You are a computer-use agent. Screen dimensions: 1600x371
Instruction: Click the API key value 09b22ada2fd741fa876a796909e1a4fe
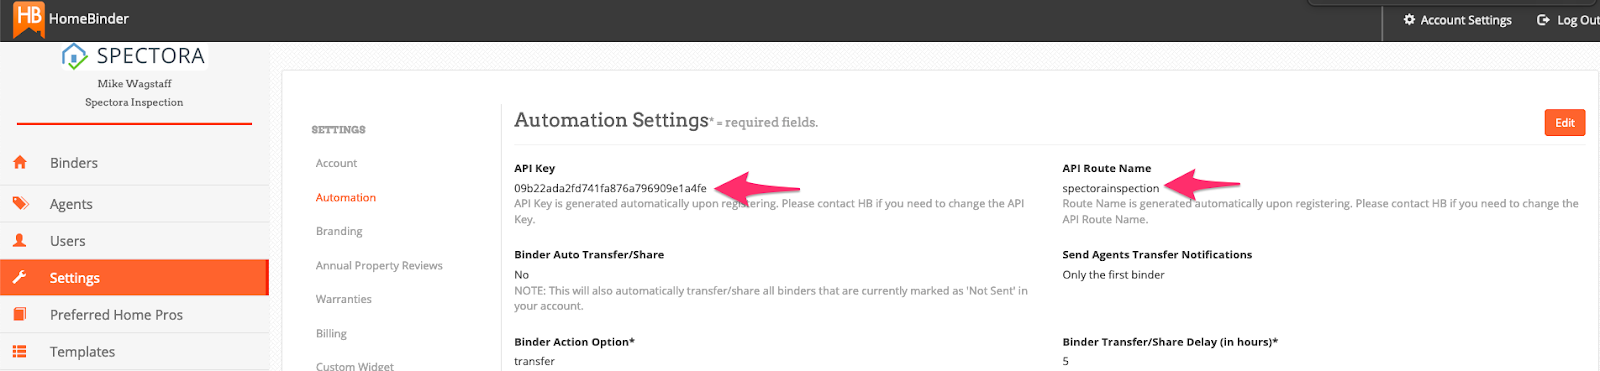point(610,188)
